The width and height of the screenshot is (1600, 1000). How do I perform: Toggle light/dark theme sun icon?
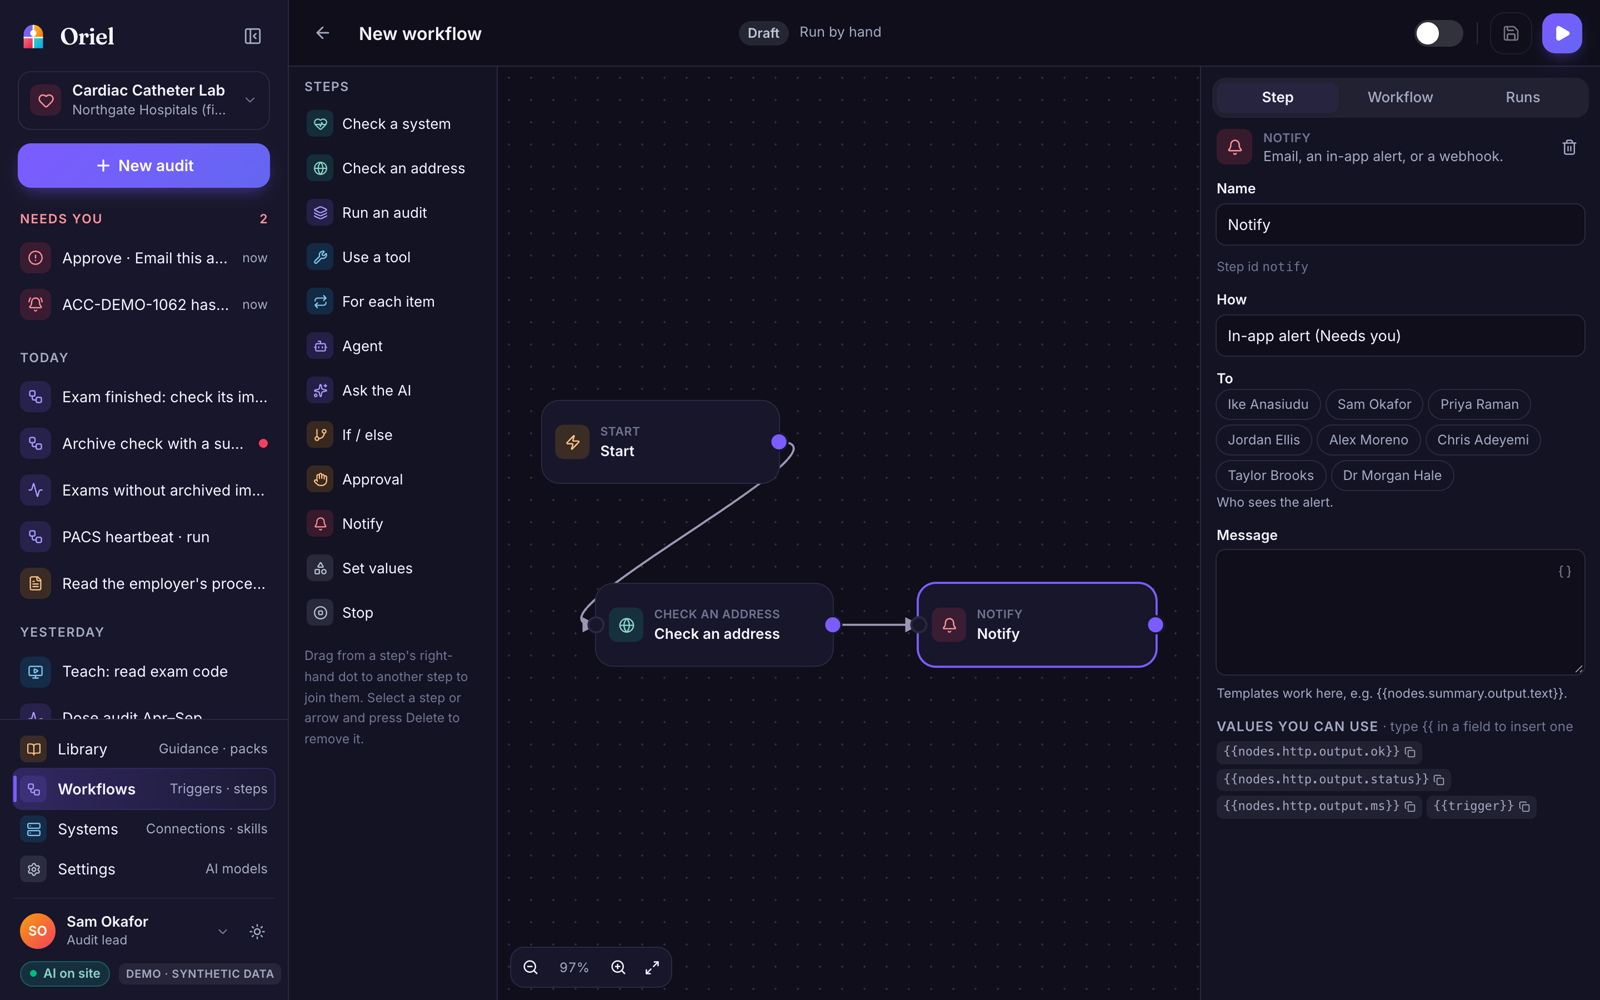click(257, 931)
